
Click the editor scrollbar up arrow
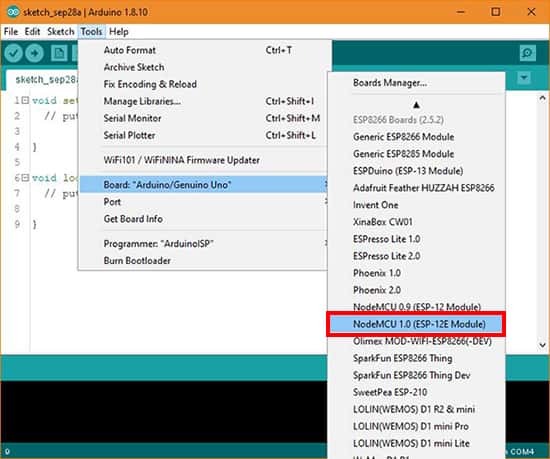542,98
